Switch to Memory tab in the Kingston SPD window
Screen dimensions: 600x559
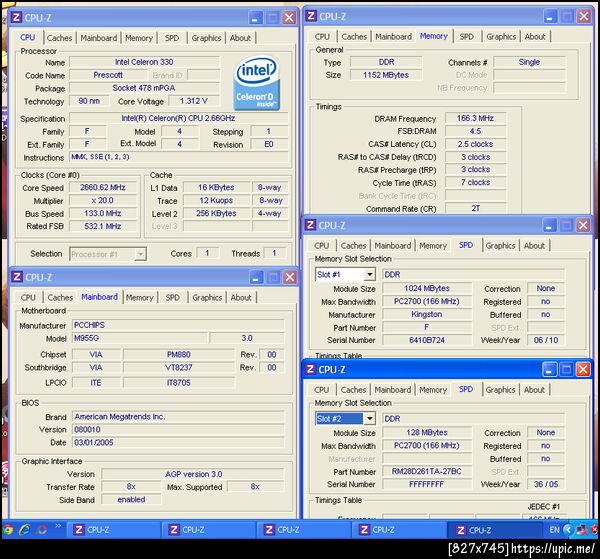[x=433, y=245]
